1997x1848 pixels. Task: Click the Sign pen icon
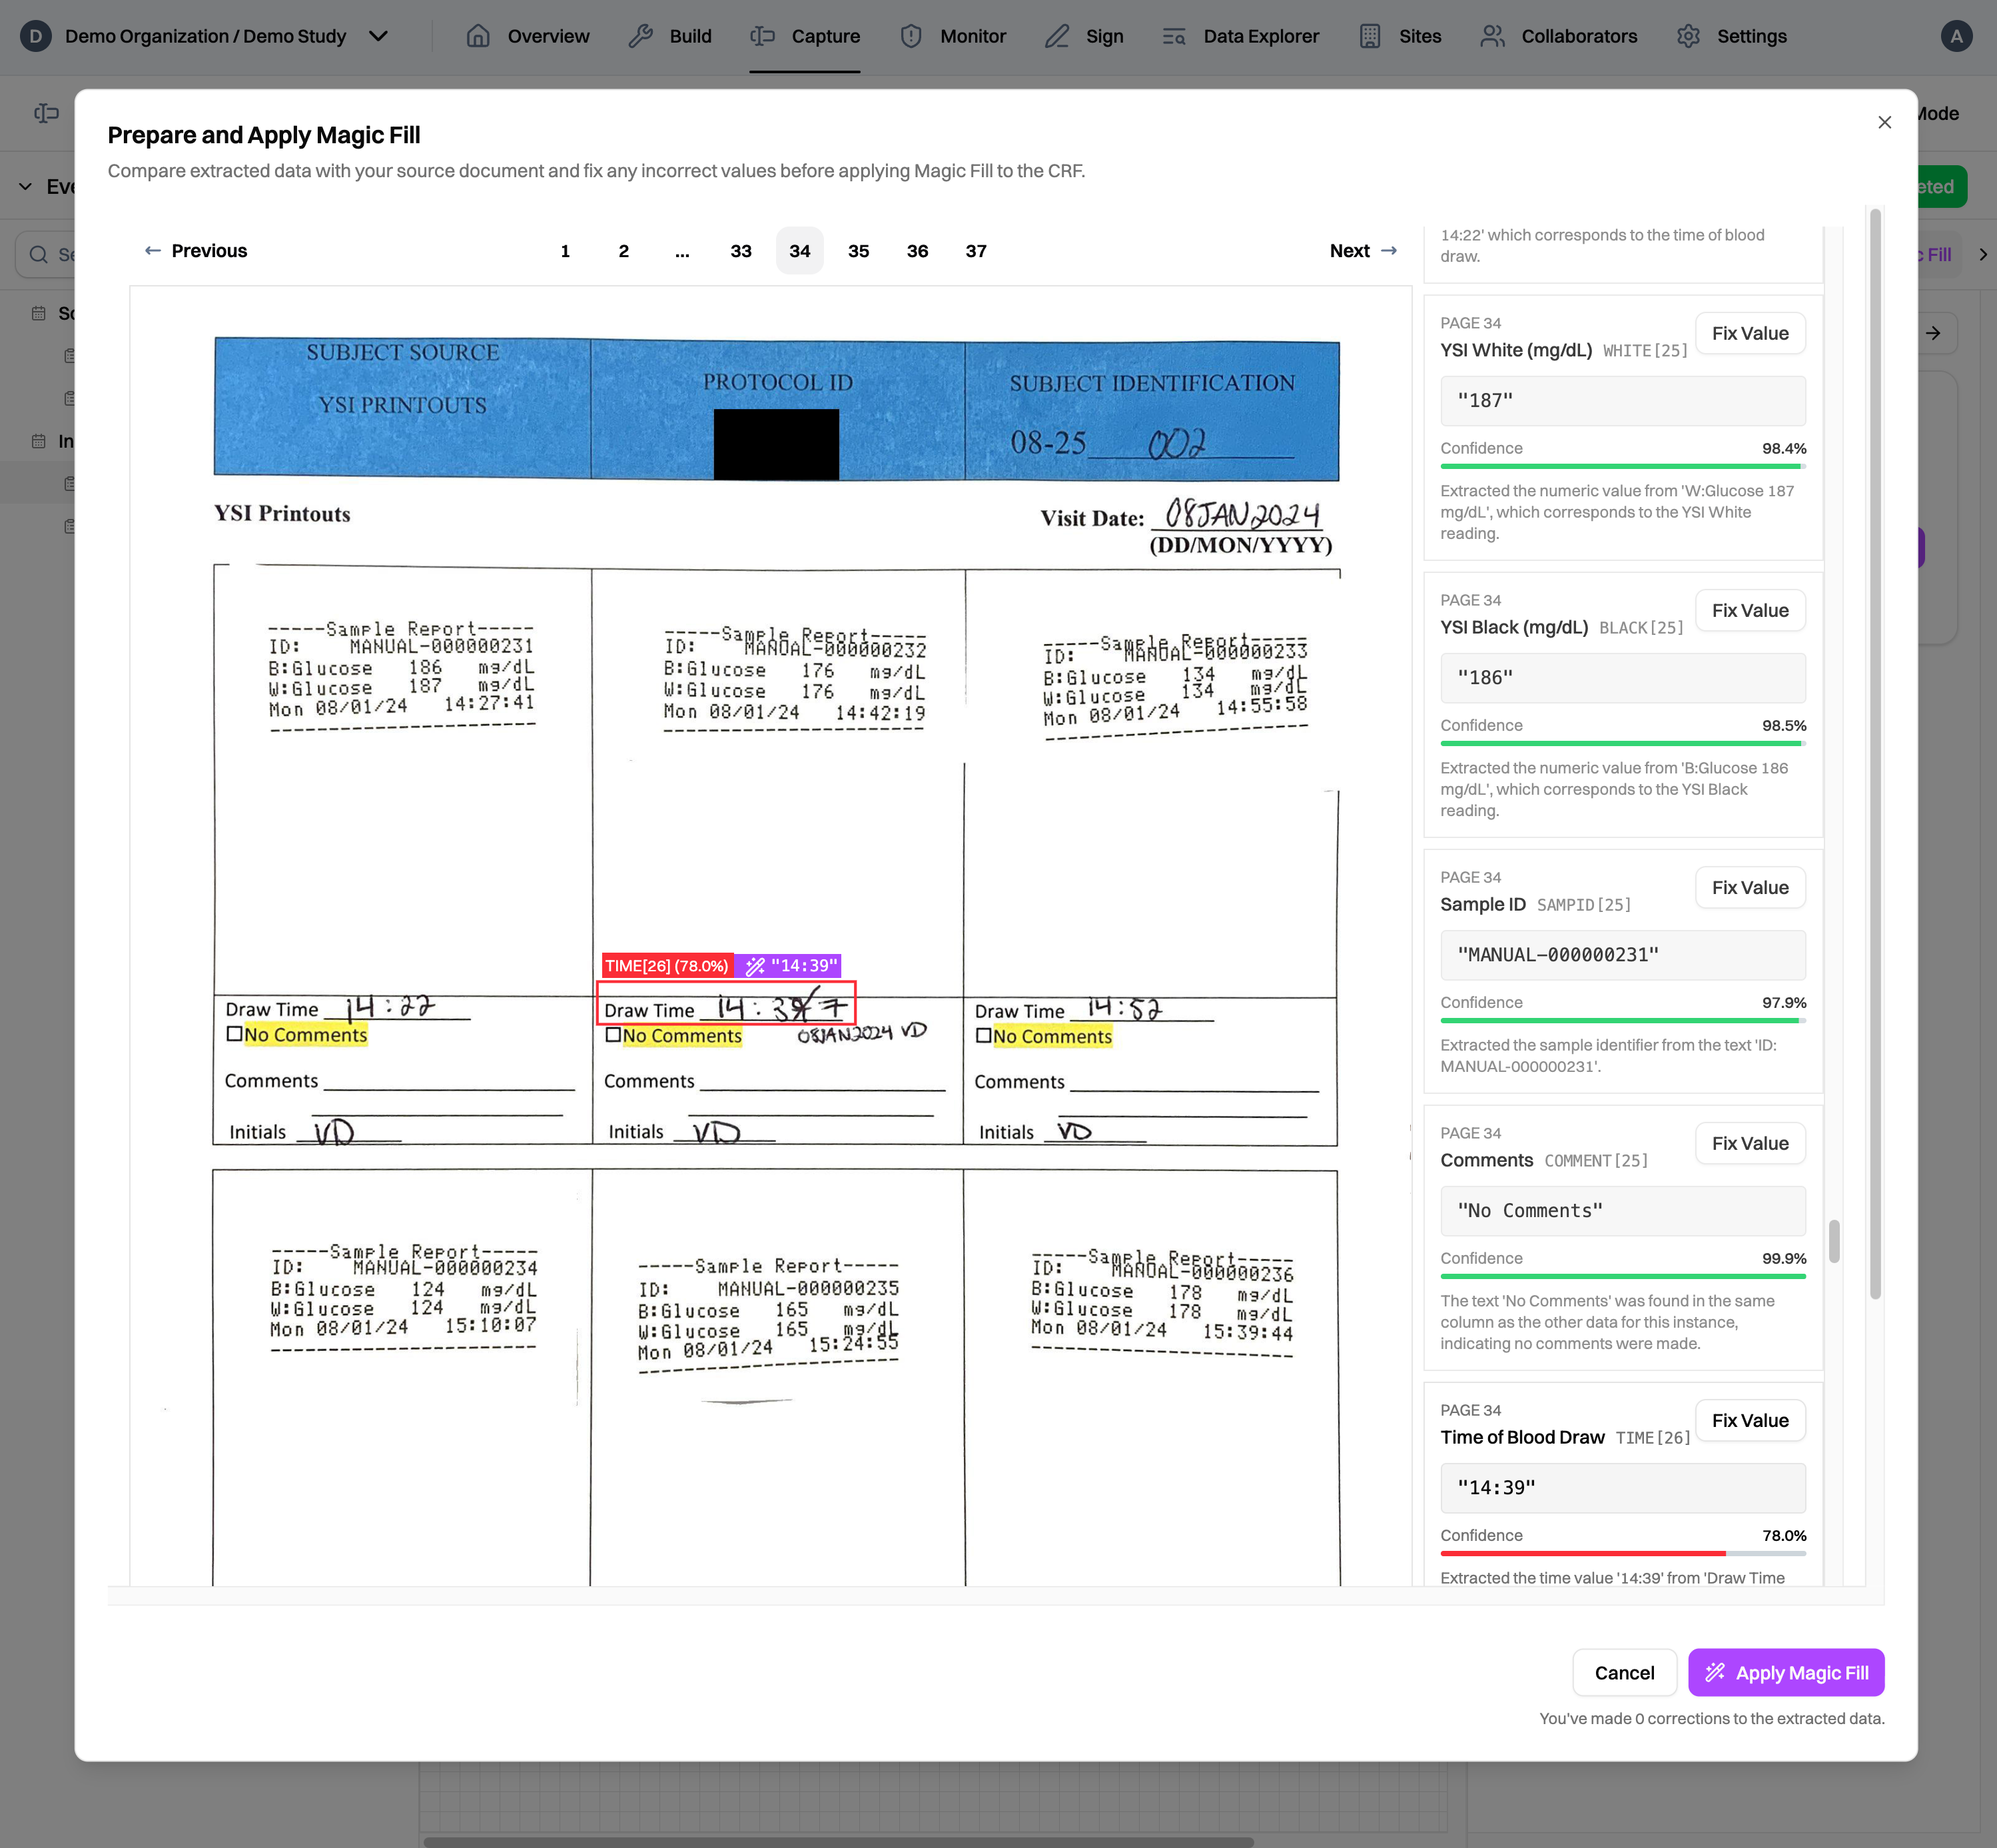click(1057, 36)
